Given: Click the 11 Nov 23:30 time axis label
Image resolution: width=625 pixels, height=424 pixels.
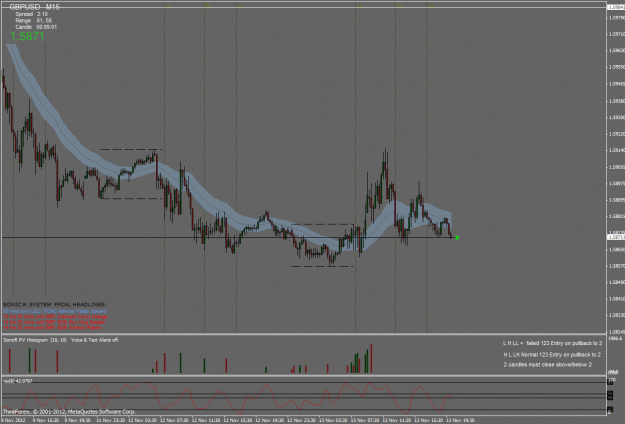Looking at the screenshot, I should (110, 420).
